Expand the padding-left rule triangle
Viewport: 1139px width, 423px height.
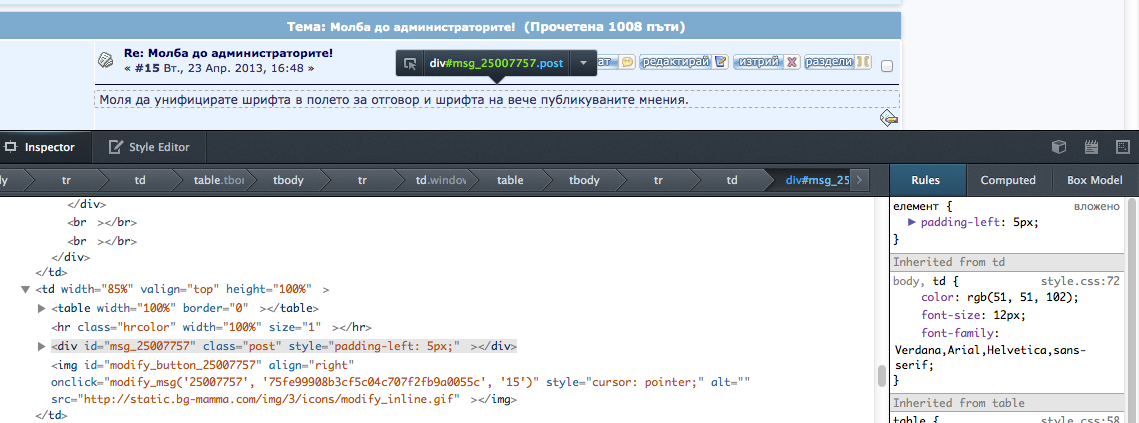(911, 222)
